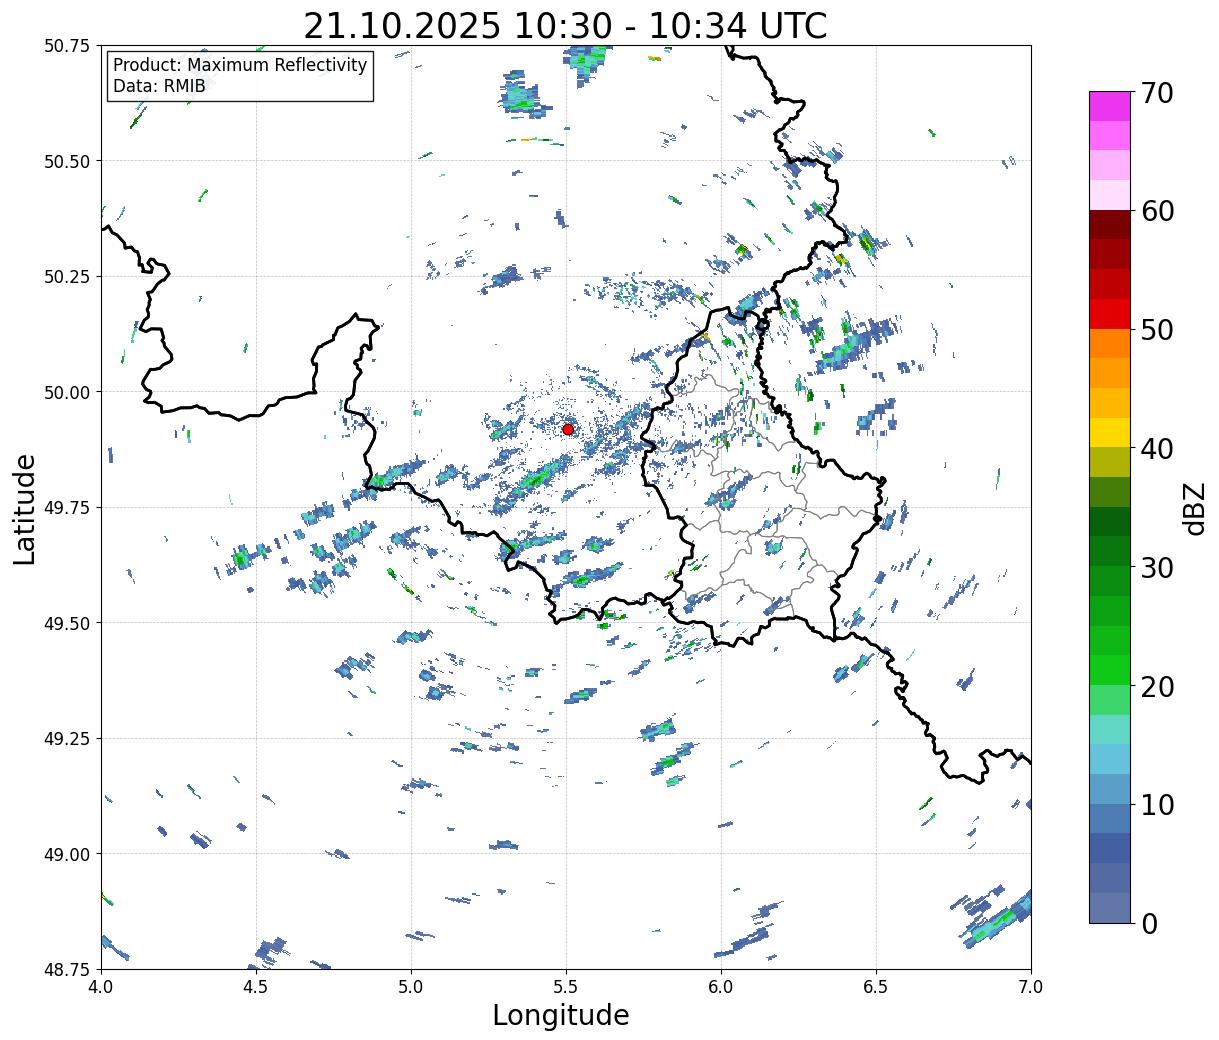Click the plot title showing date and UTC time
The width and height of the screenshot is (1219, 1040).
(x=565, y=26)
